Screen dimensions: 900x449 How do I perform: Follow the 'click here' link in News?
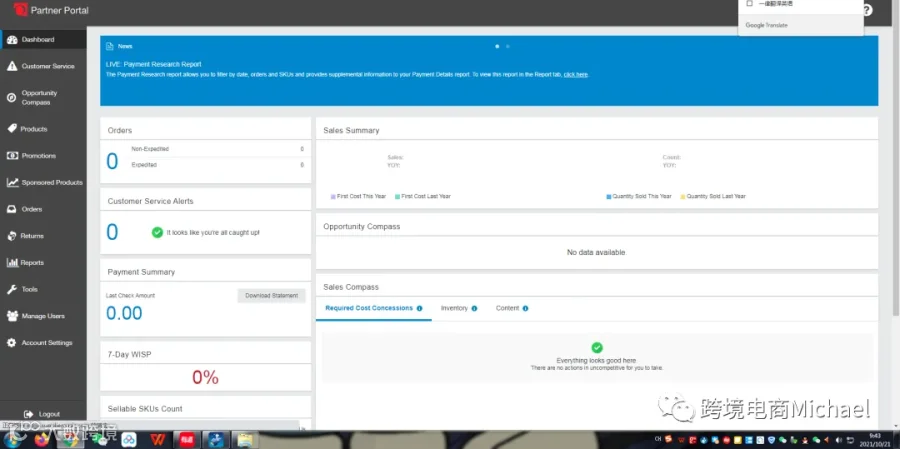pyautogui.click(x=575, y=75)
